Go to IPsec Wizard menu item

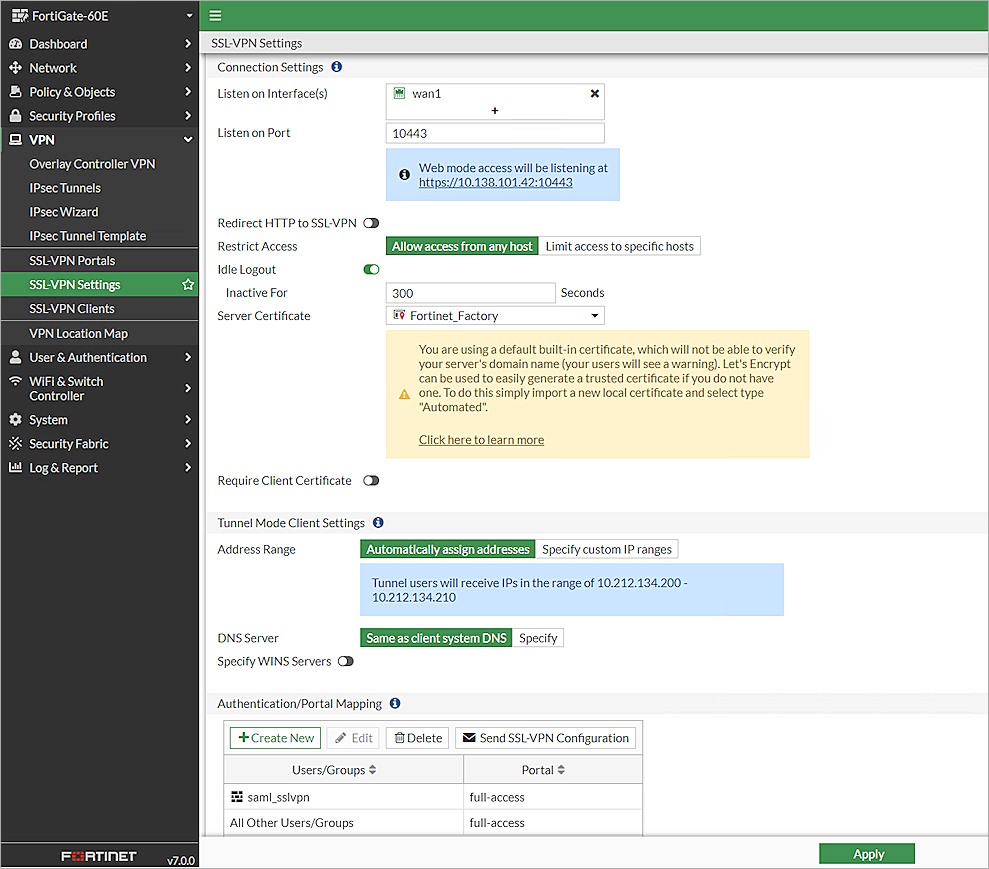(64, 212)
